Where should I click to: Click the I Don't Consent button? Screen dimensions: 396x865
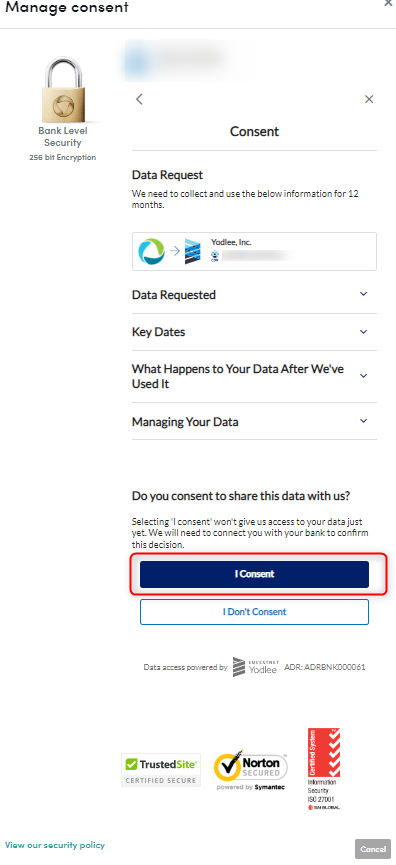tap(254, 612)
